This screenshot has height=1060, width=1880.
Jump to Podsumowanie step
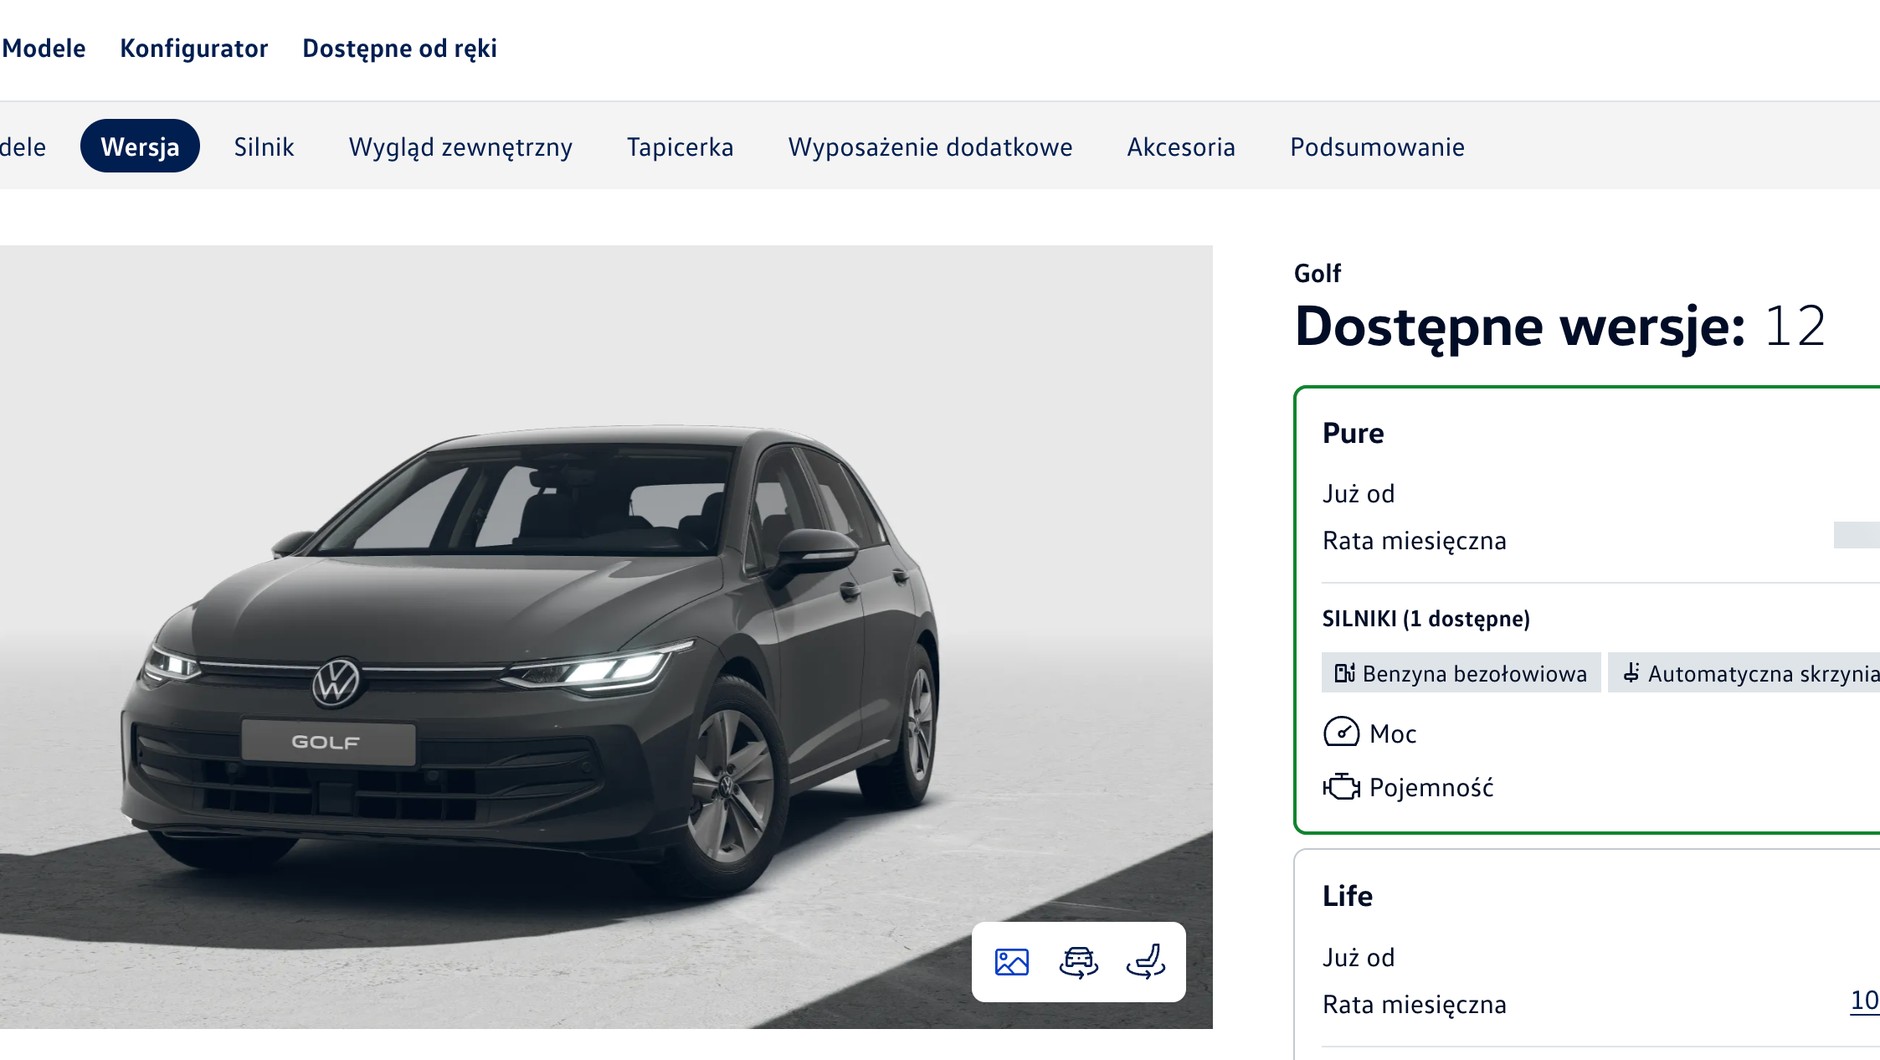(x=1377, y=147)
